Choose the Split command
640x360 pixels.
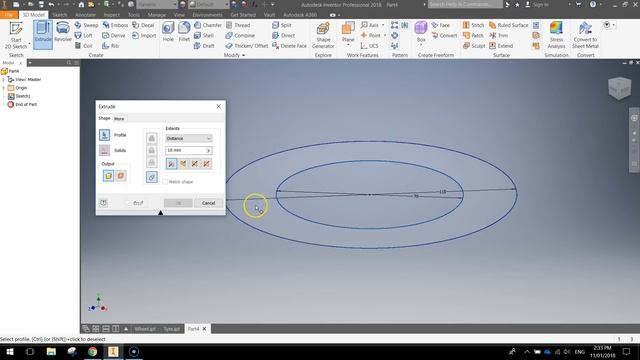coord(282,25)
